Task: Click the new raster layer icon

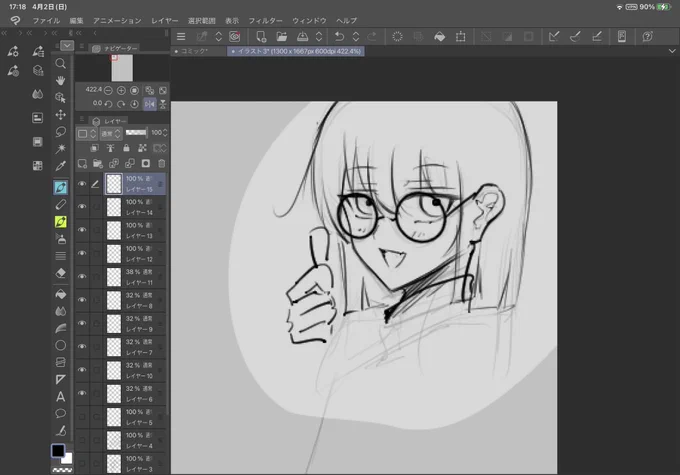Action: click(82, 164)
